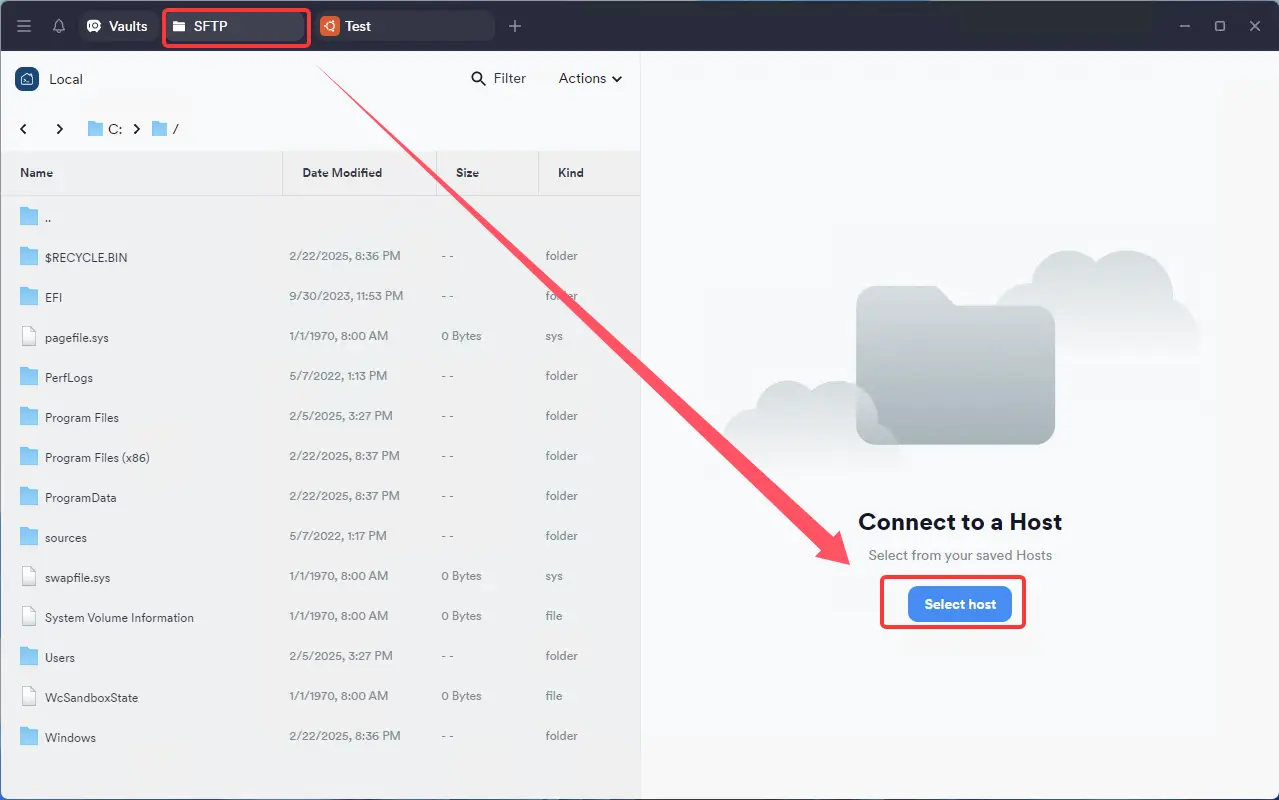Viewport: 1279px width, 800px height.
Task: Click the C: drive folder icon
Action: [x=96, y=129]
